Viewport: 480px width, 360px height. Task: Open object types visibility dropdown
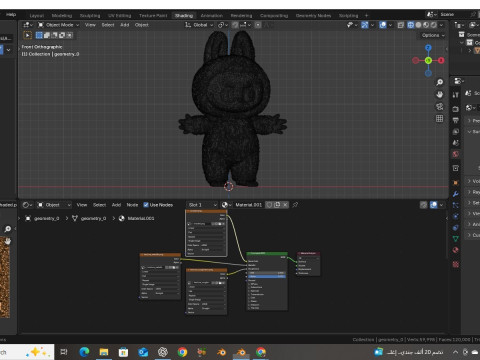click(x=352, y=25)
